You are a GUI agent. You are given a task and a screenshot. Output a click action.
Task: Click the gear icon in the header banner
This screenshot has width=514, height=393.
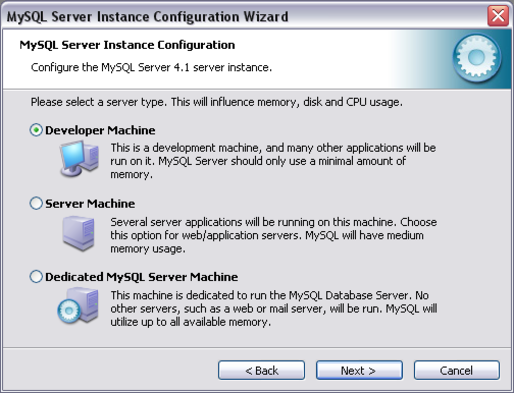[476, 58]
